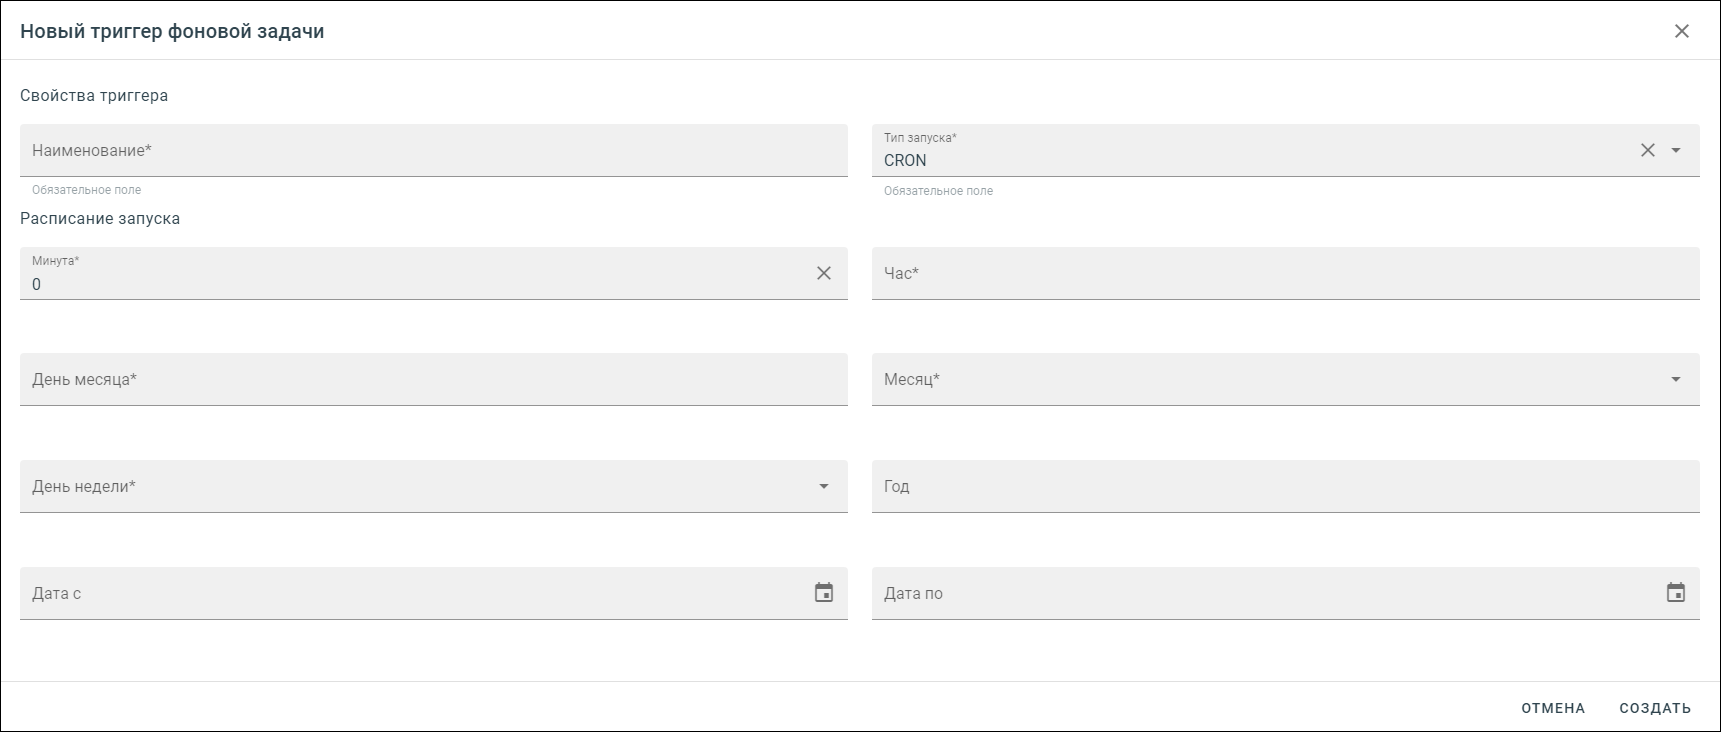Viewport: 1721px width, 732px height.
Task: Click the ОТМЕНА button
Action: pyautogui.click(x=1553, y=708)
